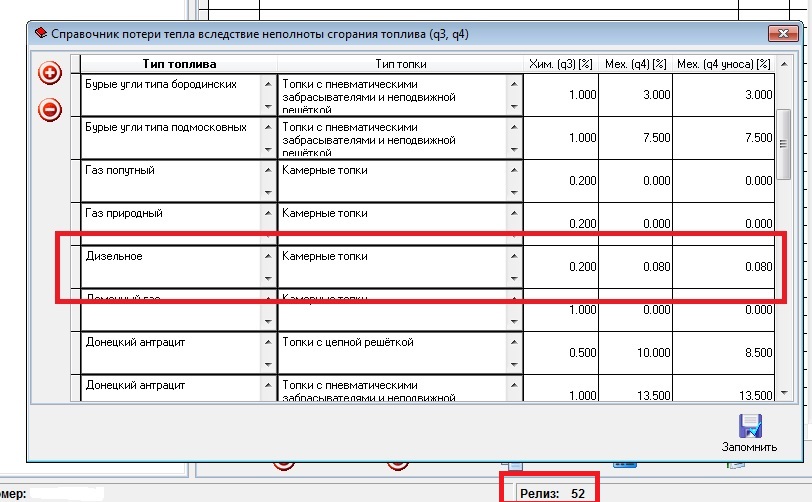
Task: Click the Запомнить floppy disk icon
Action: pyautogui.click(x=749, y=425)
